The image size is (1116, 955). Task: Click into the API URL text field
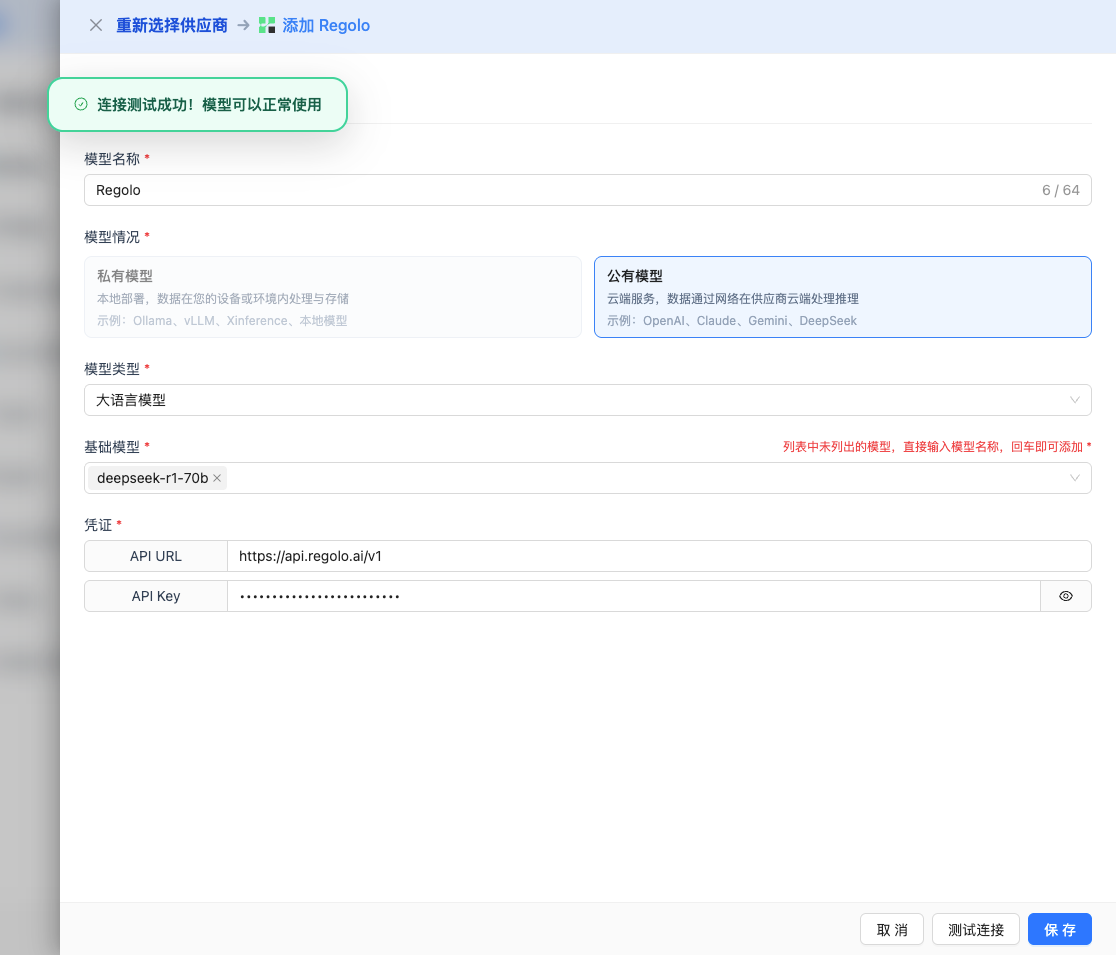[x=658, y=556]
